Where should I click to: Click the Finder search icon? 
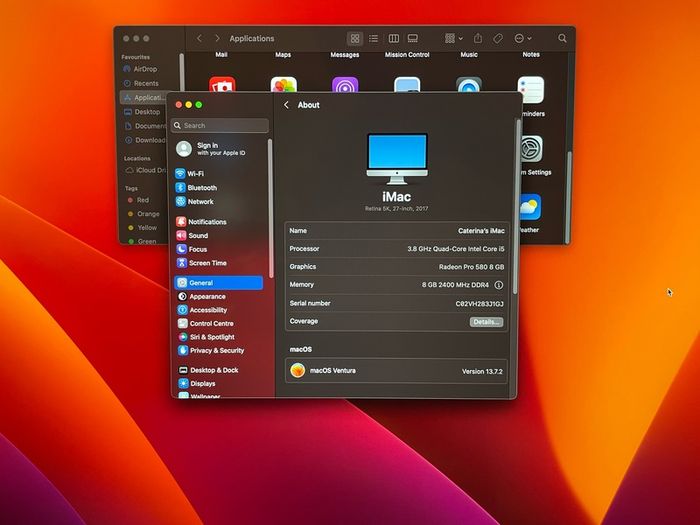click(x=562, y=39)
